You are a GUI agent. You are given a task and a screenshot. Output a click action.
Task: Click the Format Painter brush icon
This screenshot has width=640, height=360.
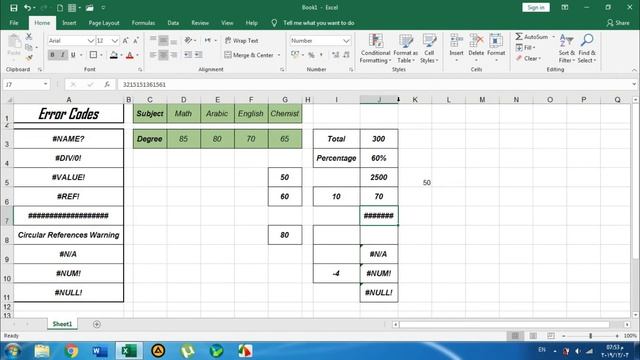point(29,58)
